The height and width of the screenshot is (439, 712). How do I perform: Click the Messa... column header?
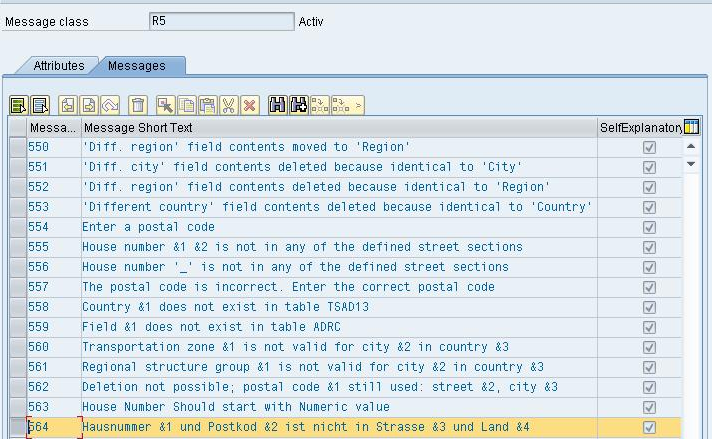pyautogui.click(x=54, y=128)
